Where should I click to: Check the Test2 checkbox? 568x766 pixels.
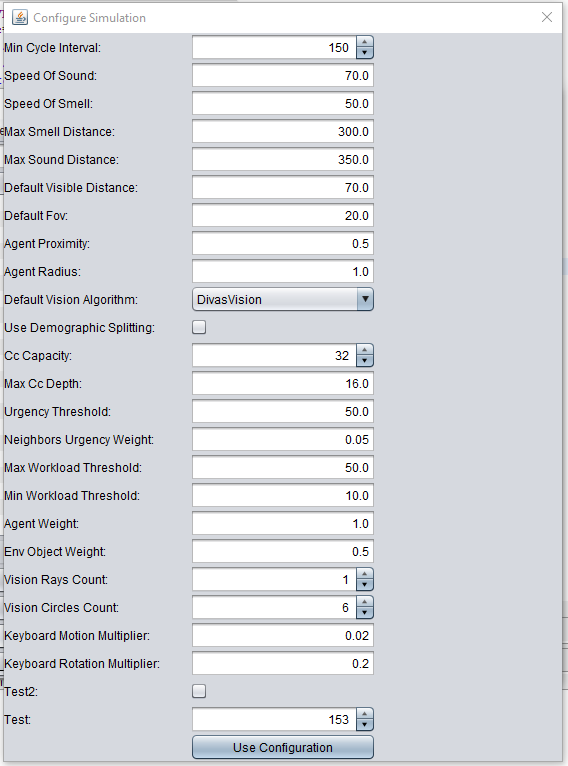coord(199,691)
